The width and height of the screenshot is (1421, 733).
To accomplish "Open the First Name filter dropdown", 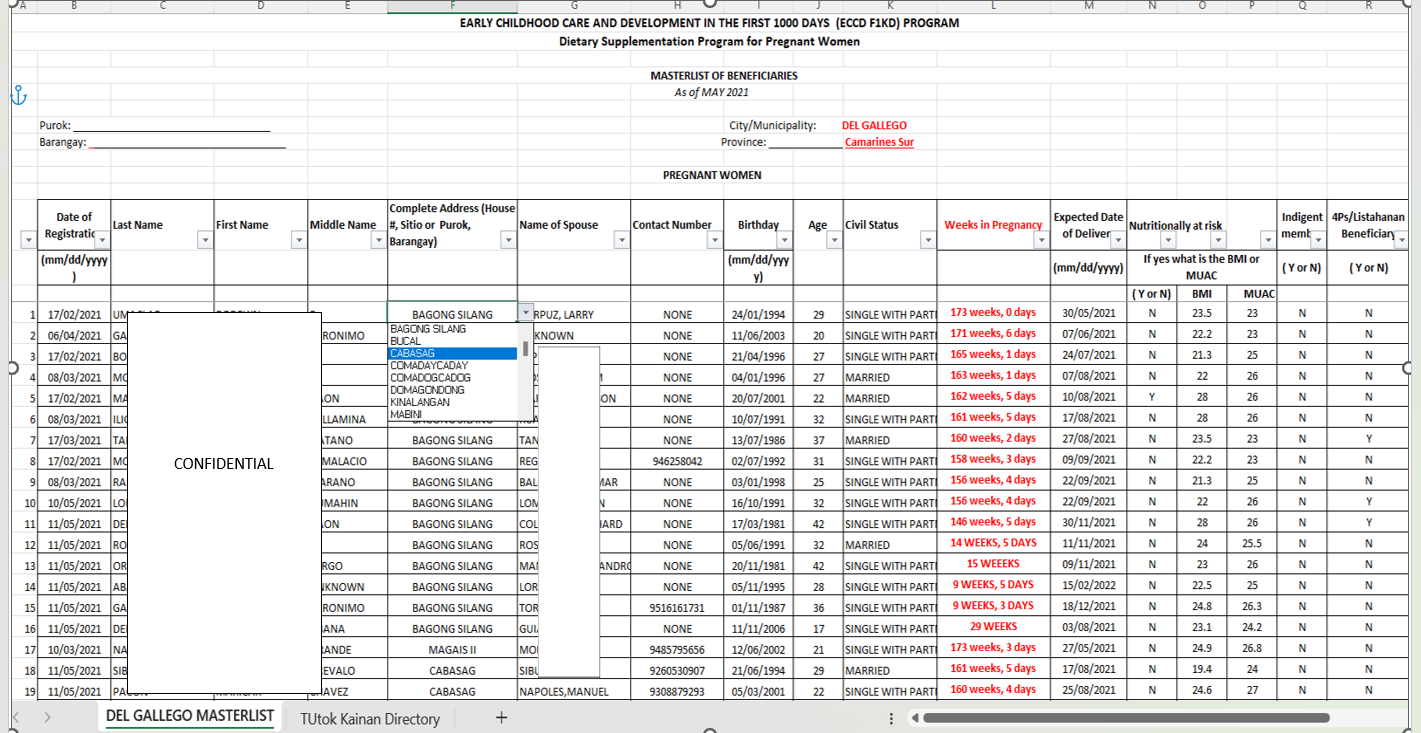I will [298, 241].
